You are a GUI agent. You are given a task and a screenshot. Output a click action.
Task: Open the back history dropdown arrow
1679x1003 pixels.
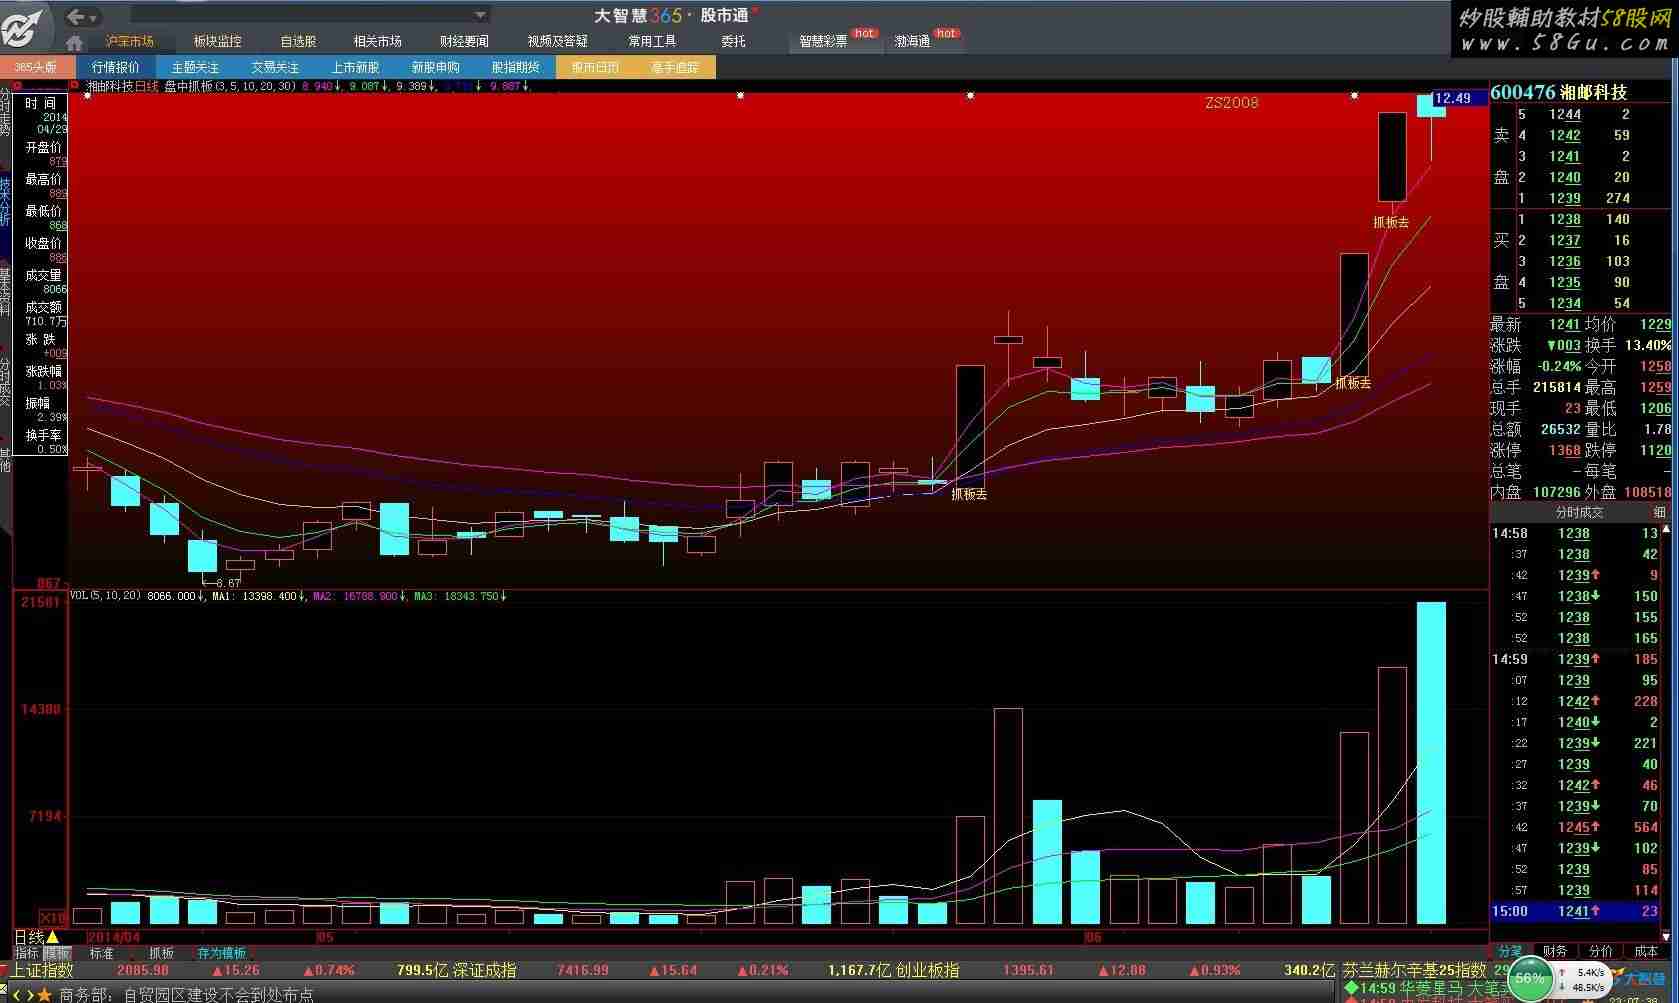[x=93, y=17]
